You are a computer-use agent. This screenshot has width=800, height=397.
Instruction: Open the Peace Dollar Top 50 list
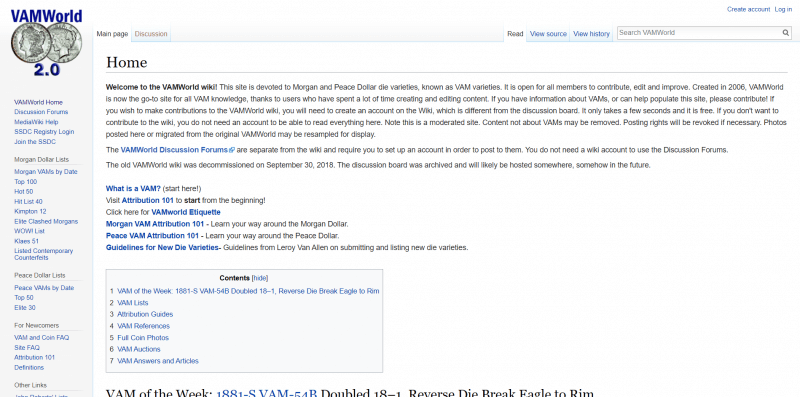point(24,297)
